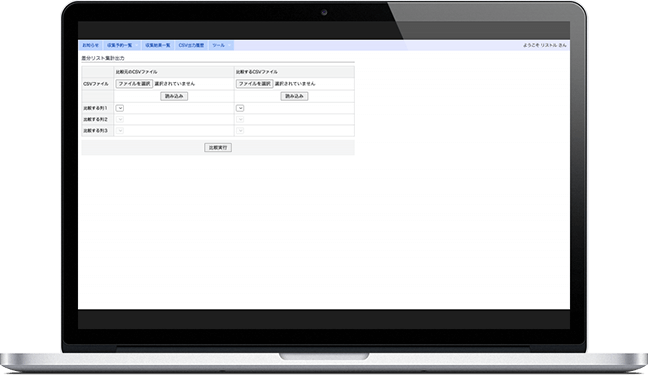Run the comparison with the 比較実行 button
The image size is (648, 375).
point(218,148)
